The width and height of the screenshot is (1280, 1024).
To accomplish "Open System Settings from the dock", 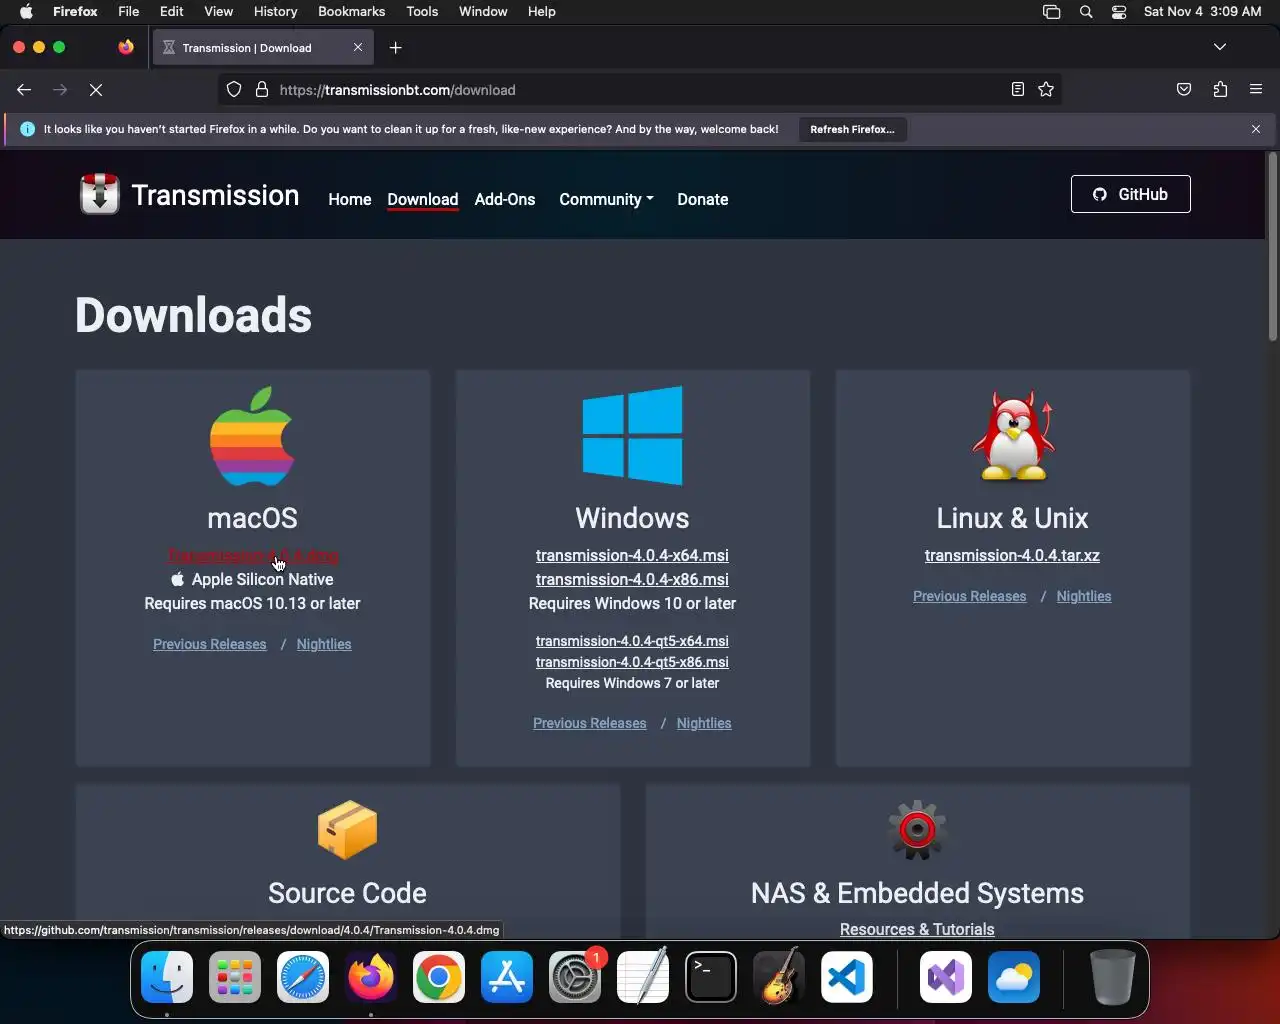I will click(575, 977).
